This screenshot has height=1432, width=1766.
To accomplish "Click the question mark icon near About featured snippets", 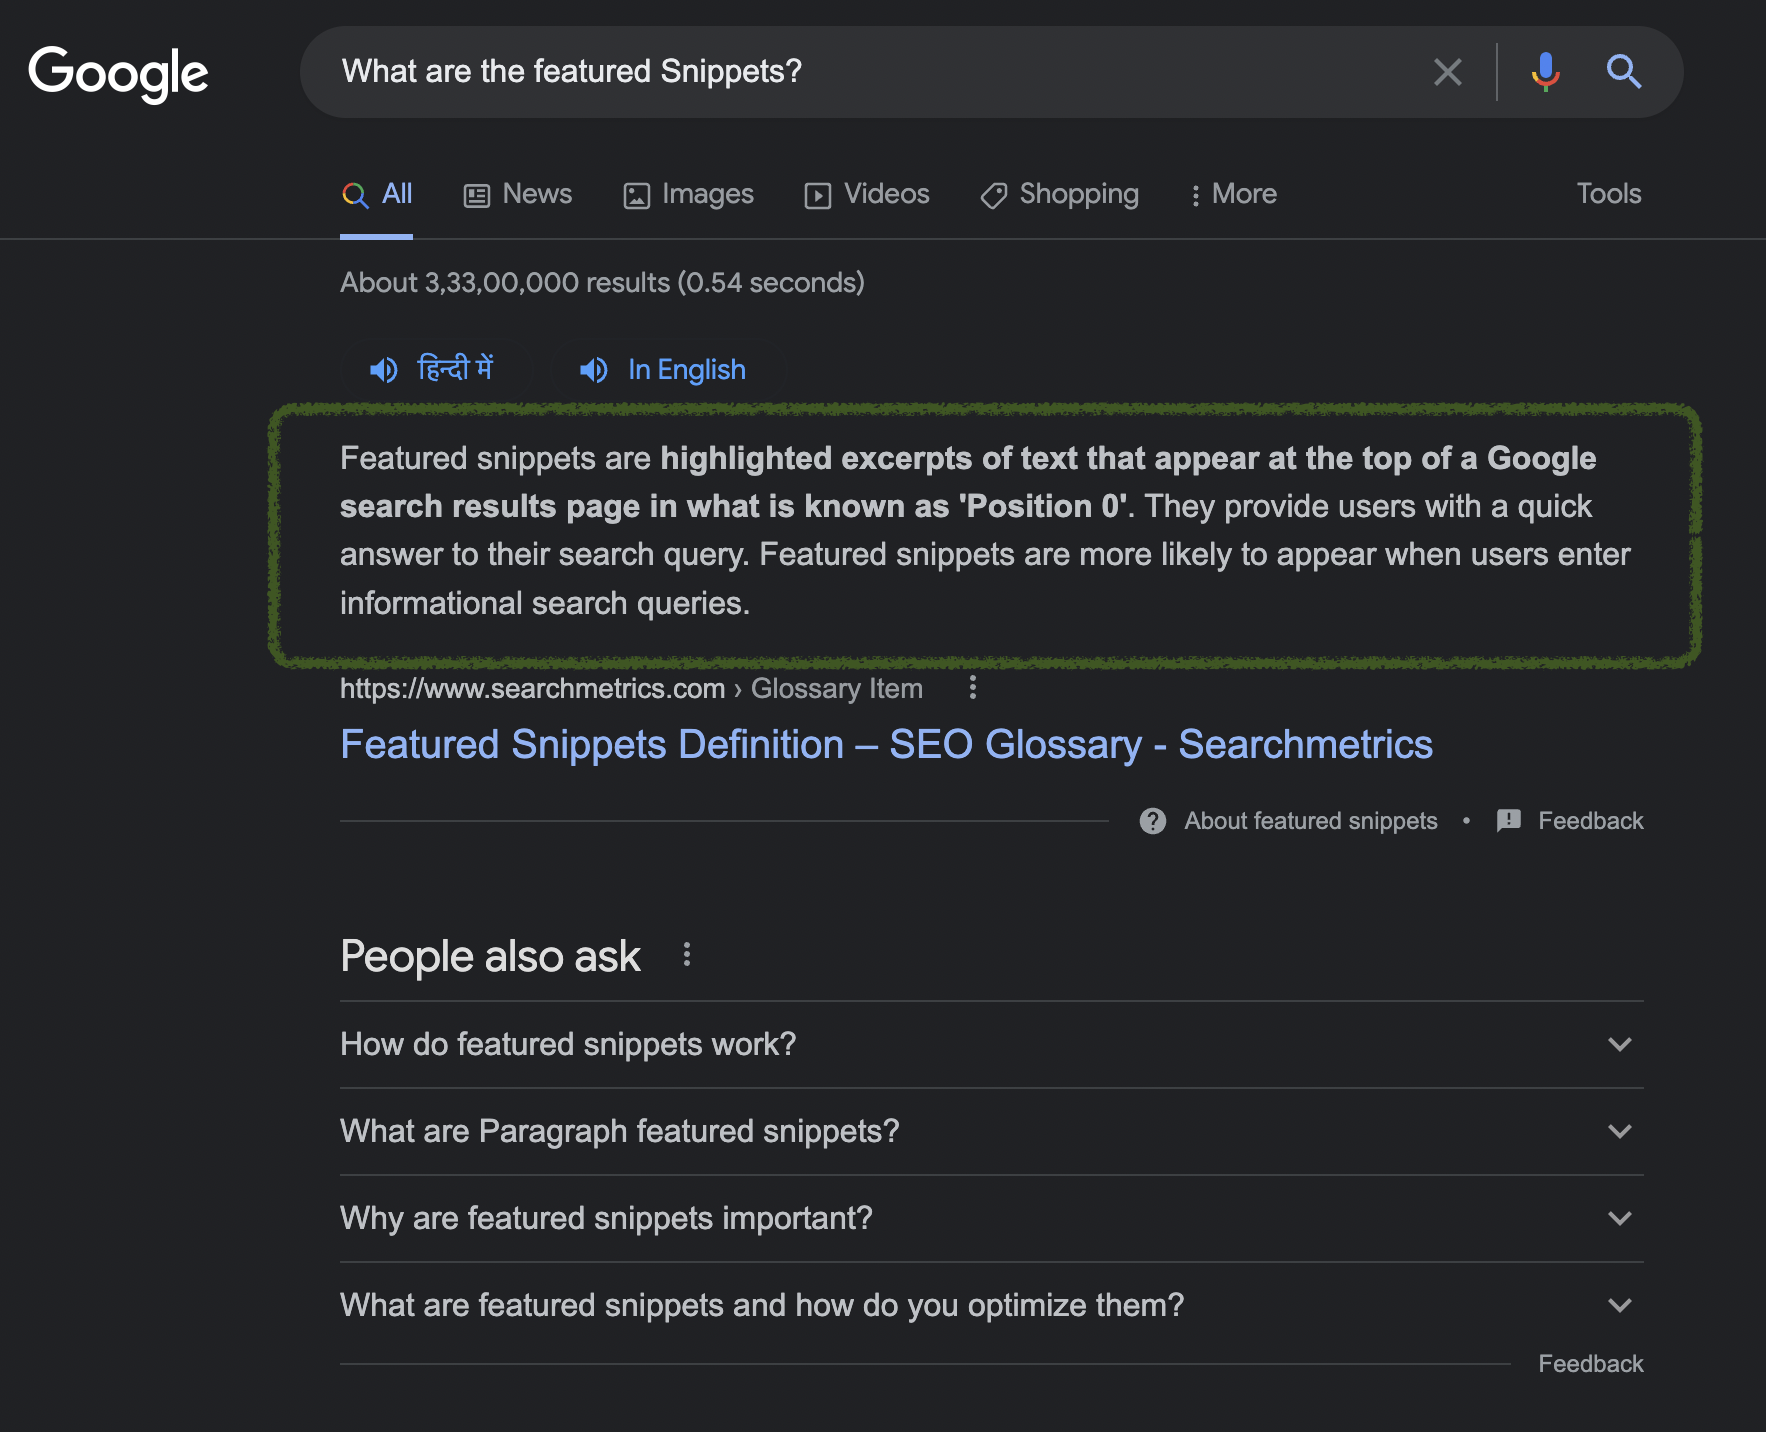I will pyautogui.click(x=1152, y=821).
